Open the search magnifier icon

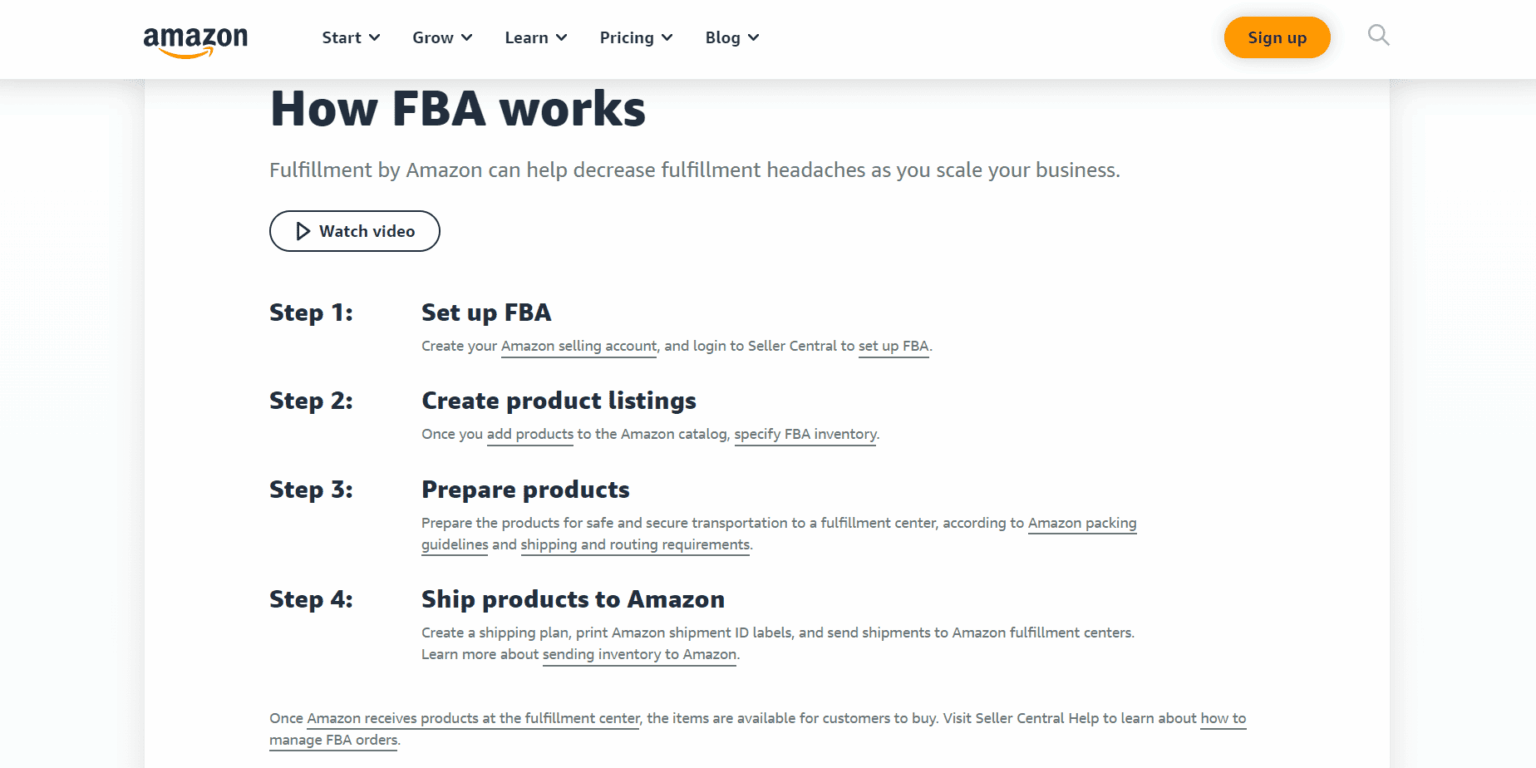pos(1378,35)
